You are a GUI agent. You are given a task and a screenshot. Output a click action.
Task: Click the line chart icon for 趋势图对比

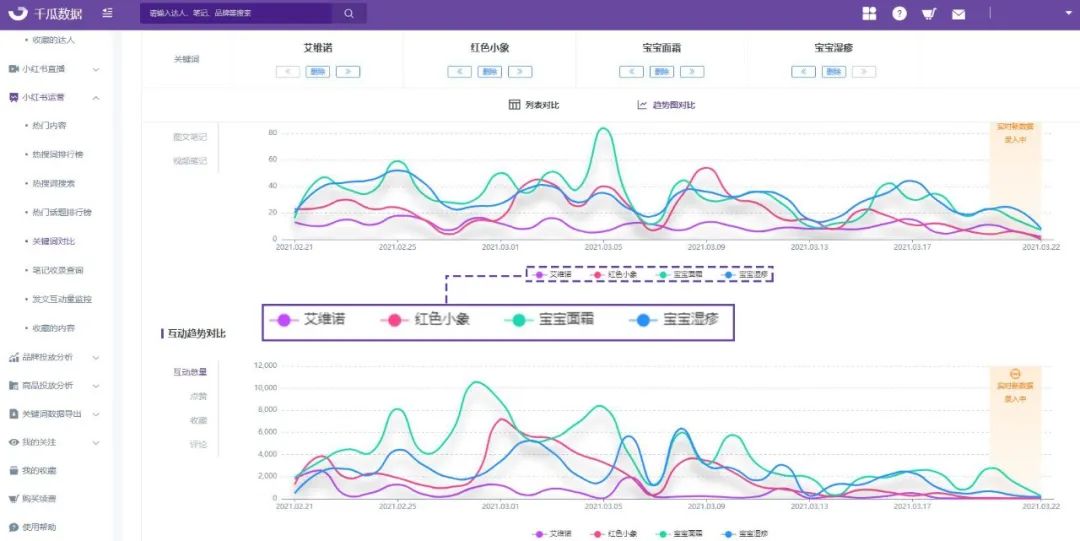(x=642, y=105)
